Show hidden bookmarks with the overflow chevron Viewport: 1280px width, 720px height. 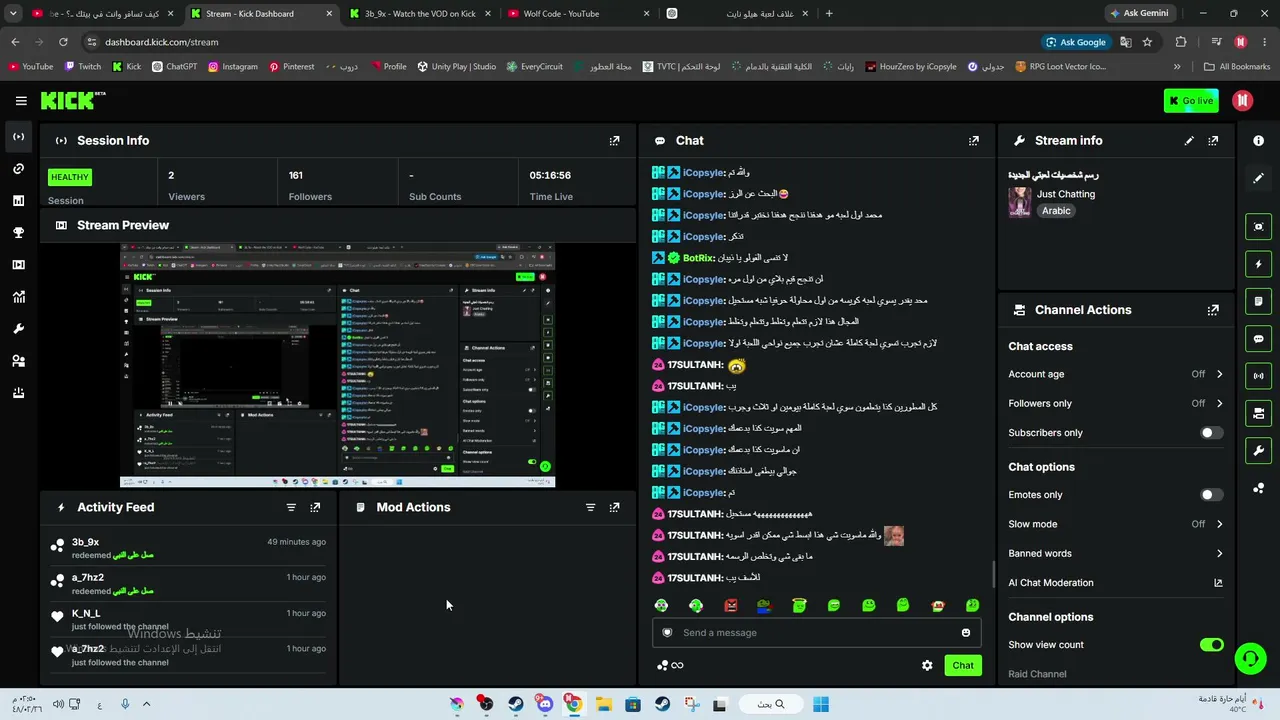(x=1176, y=67)
